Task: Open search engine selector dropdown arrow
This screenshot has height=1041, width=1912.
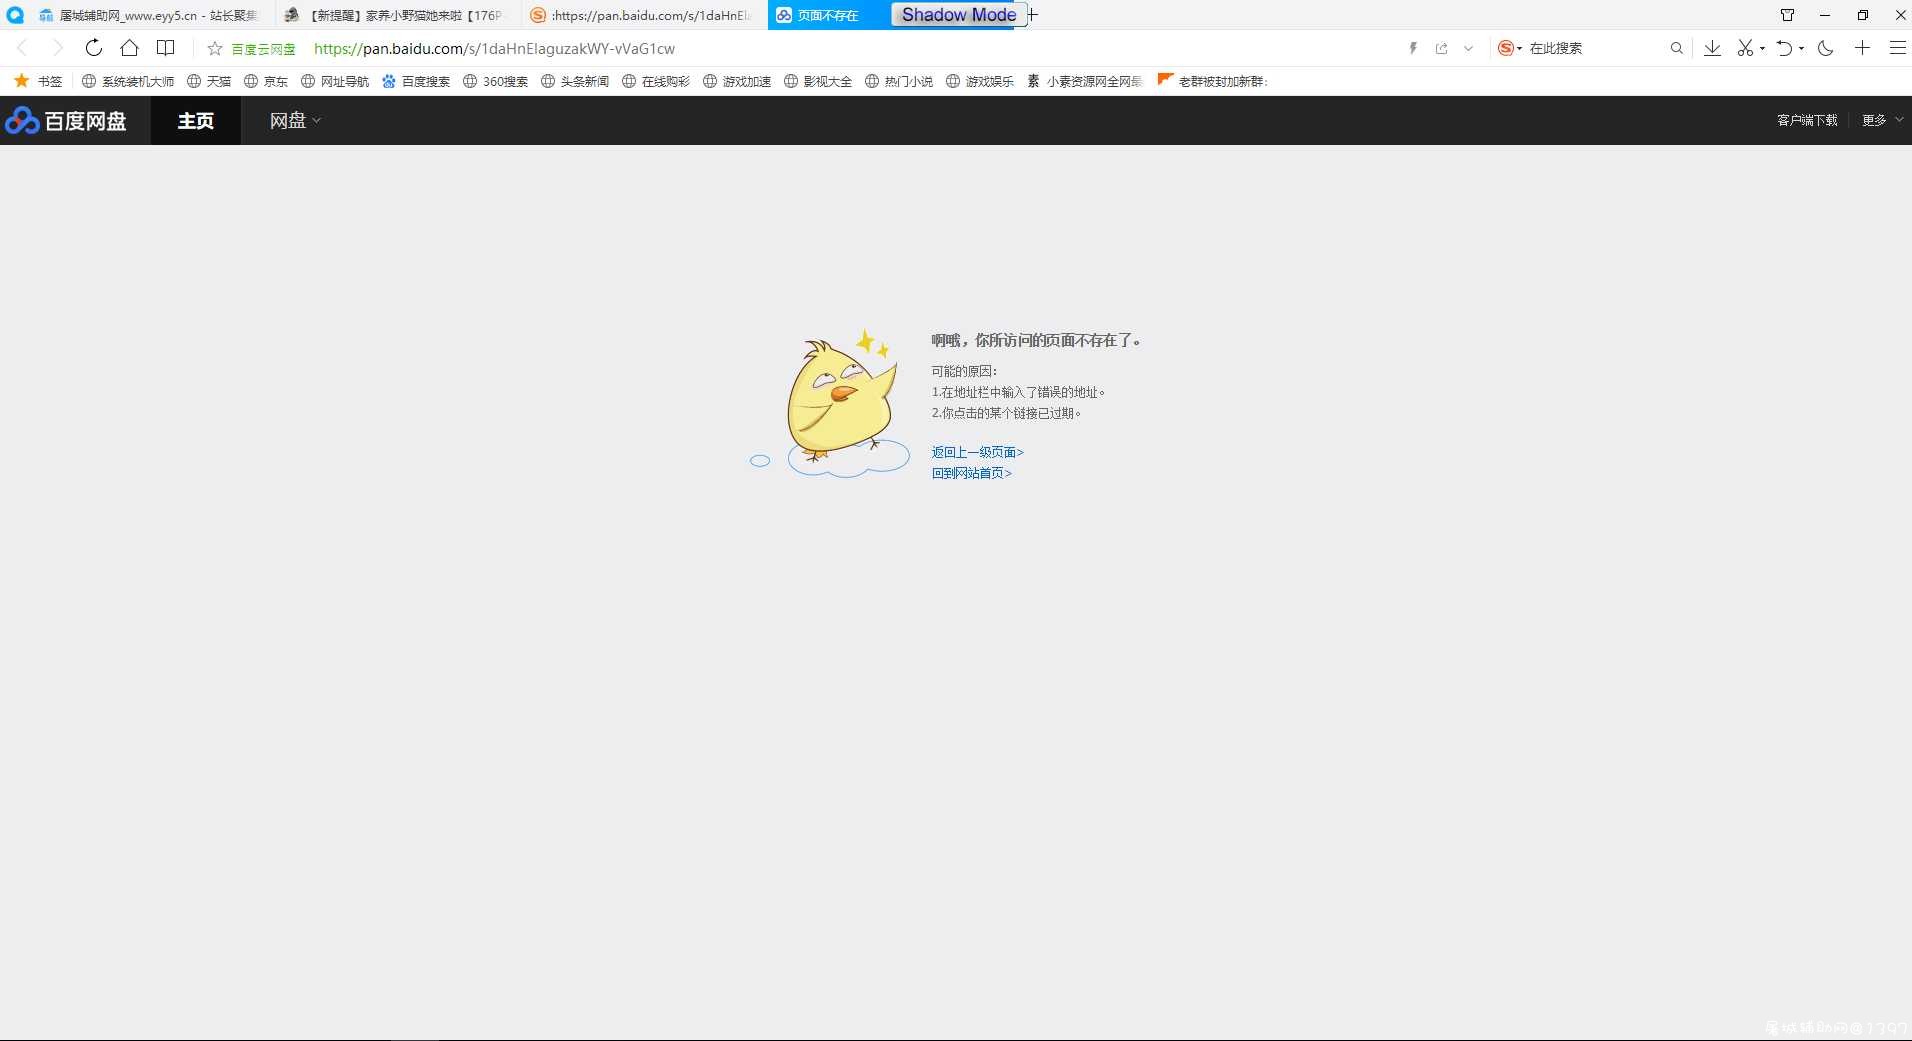Action: (x=1520, y=48)
